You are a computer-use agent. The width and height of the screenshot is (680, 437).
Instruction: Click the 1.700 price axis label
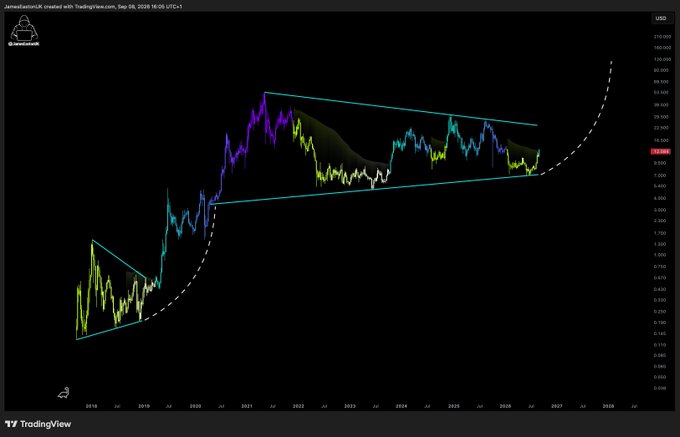pos(661,233)
